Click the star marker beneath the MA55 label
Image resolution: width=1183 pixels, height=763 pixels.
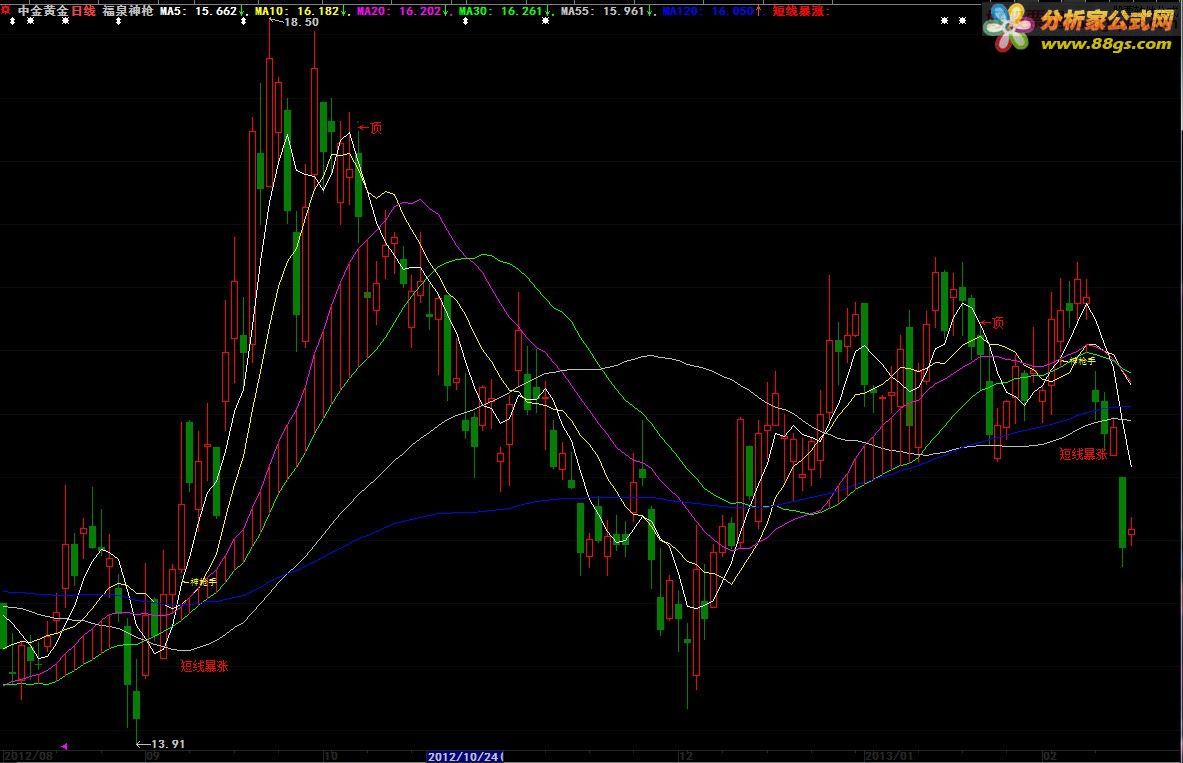point(545,21)
